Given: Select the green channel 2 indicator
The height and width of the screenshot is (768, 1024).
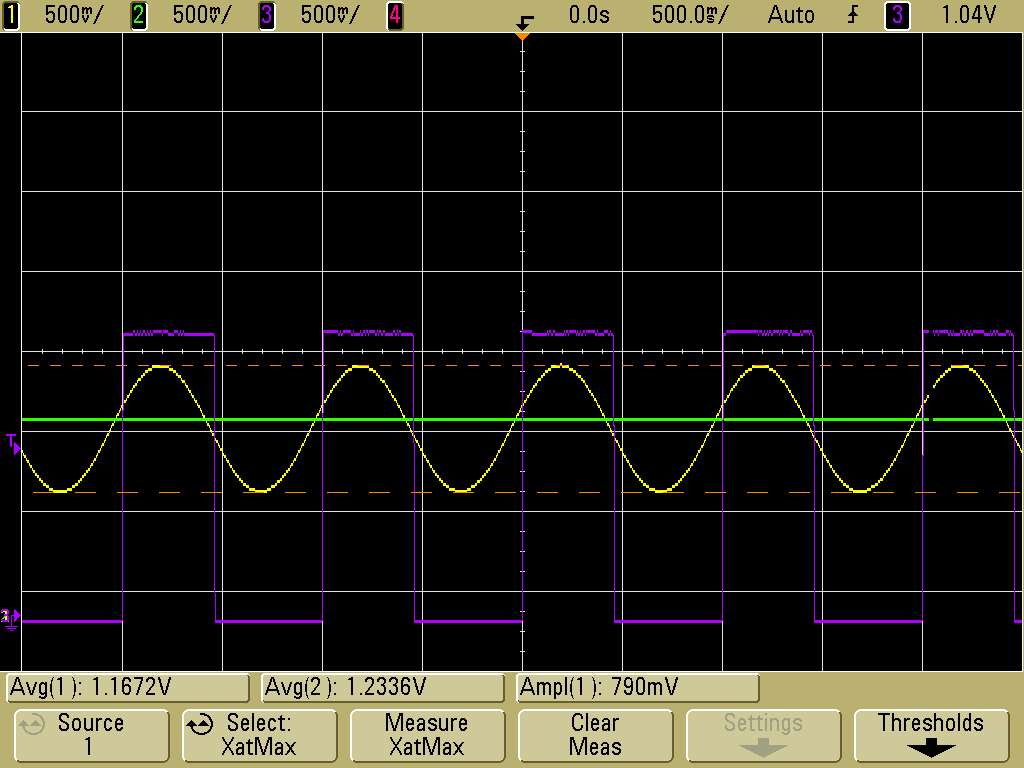Looking at the screenshot, I should 139,15.
